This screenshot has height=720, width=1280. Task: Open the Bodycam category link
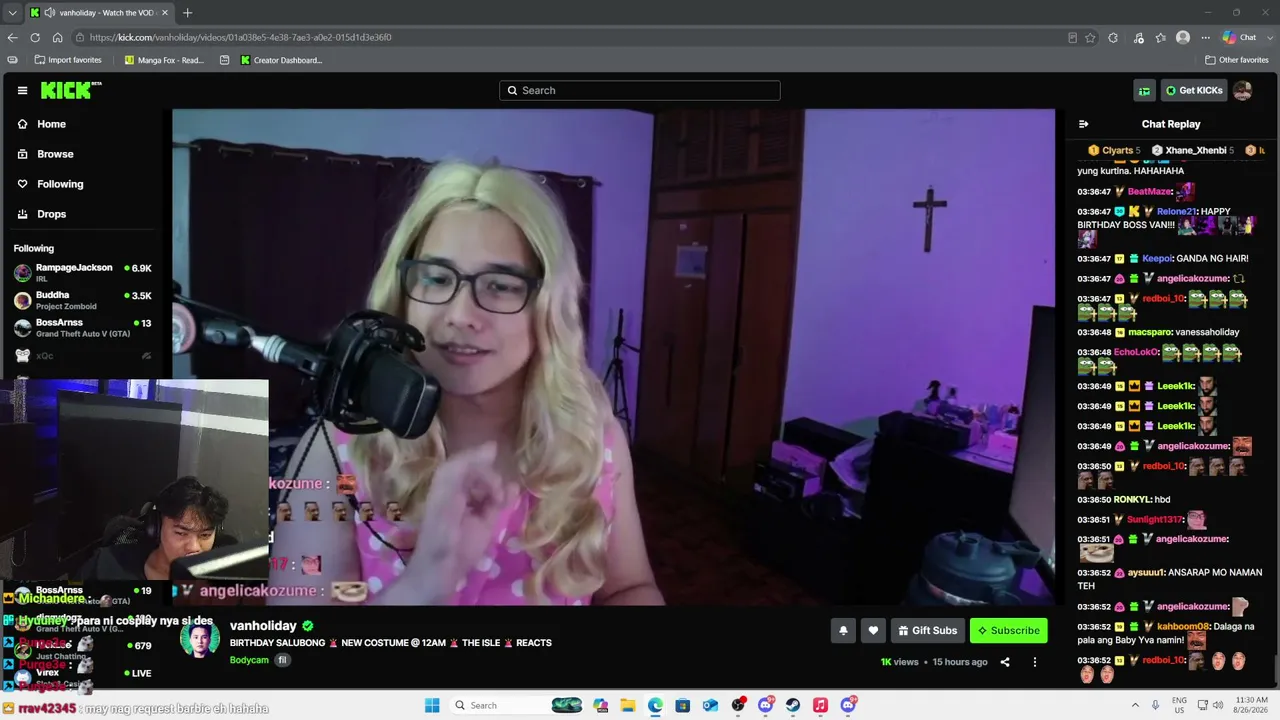point(249,660)
